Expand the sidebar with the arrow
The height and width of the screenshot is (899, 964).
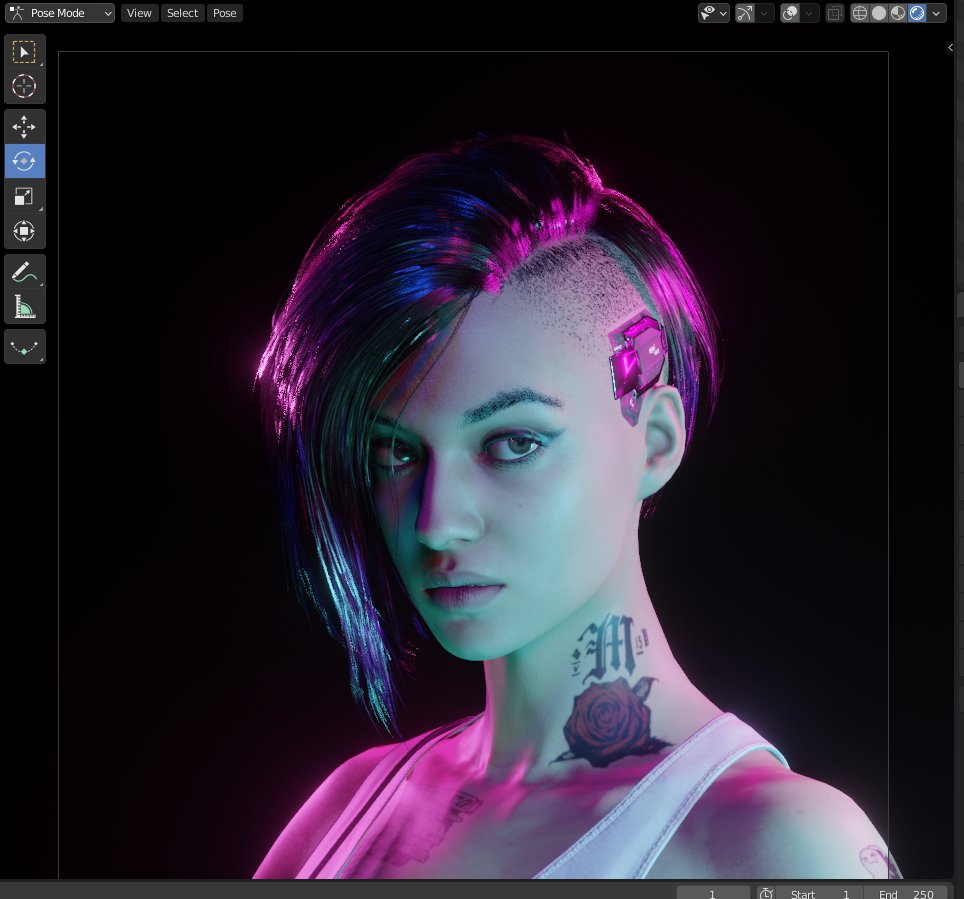[x=950, y=47]
